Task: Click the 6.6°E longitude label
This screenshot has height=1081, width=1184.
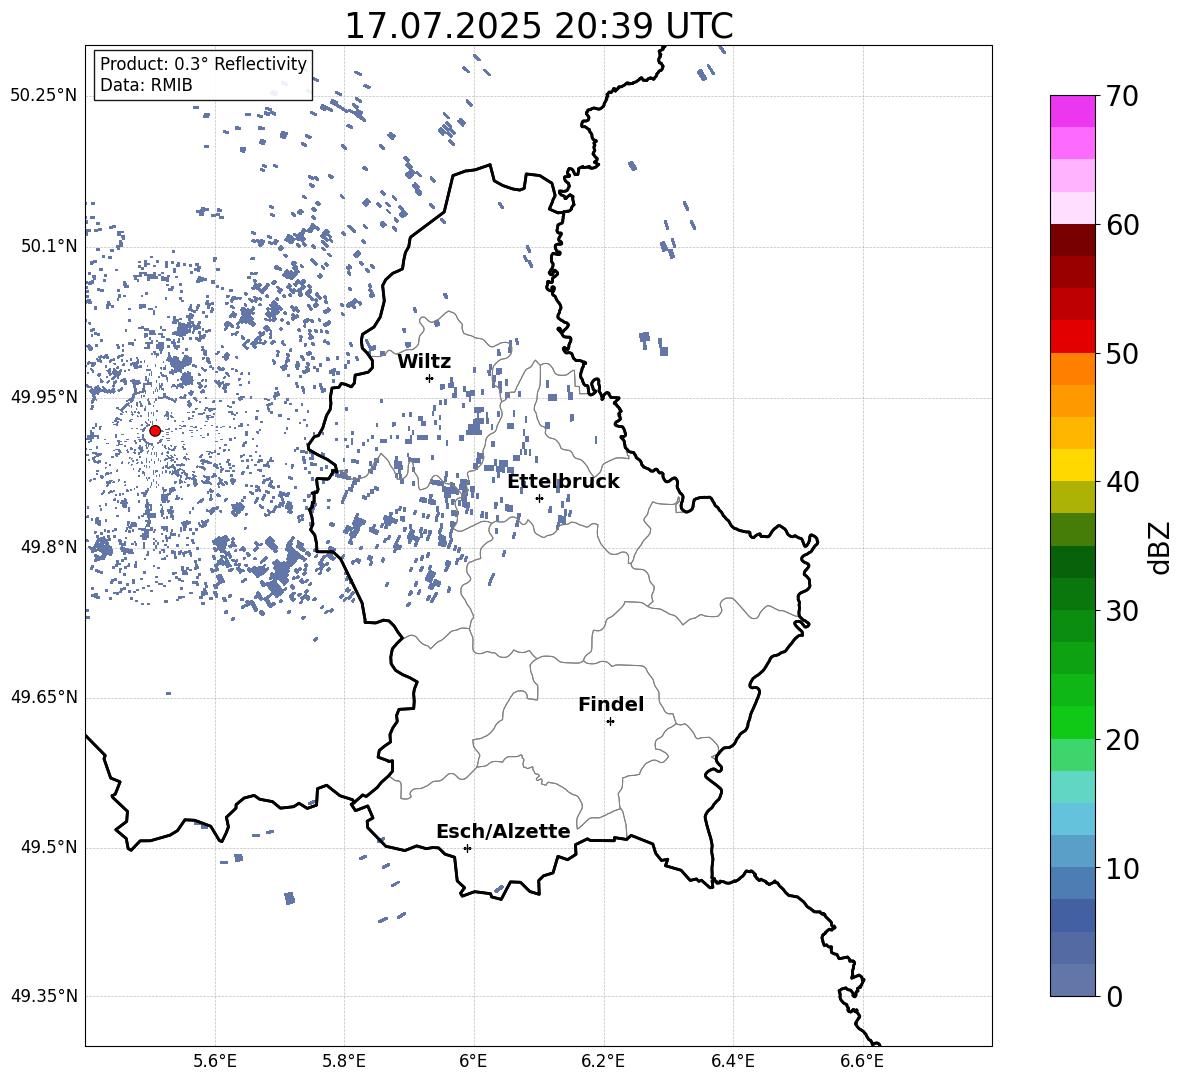Action: point(862,1061)
